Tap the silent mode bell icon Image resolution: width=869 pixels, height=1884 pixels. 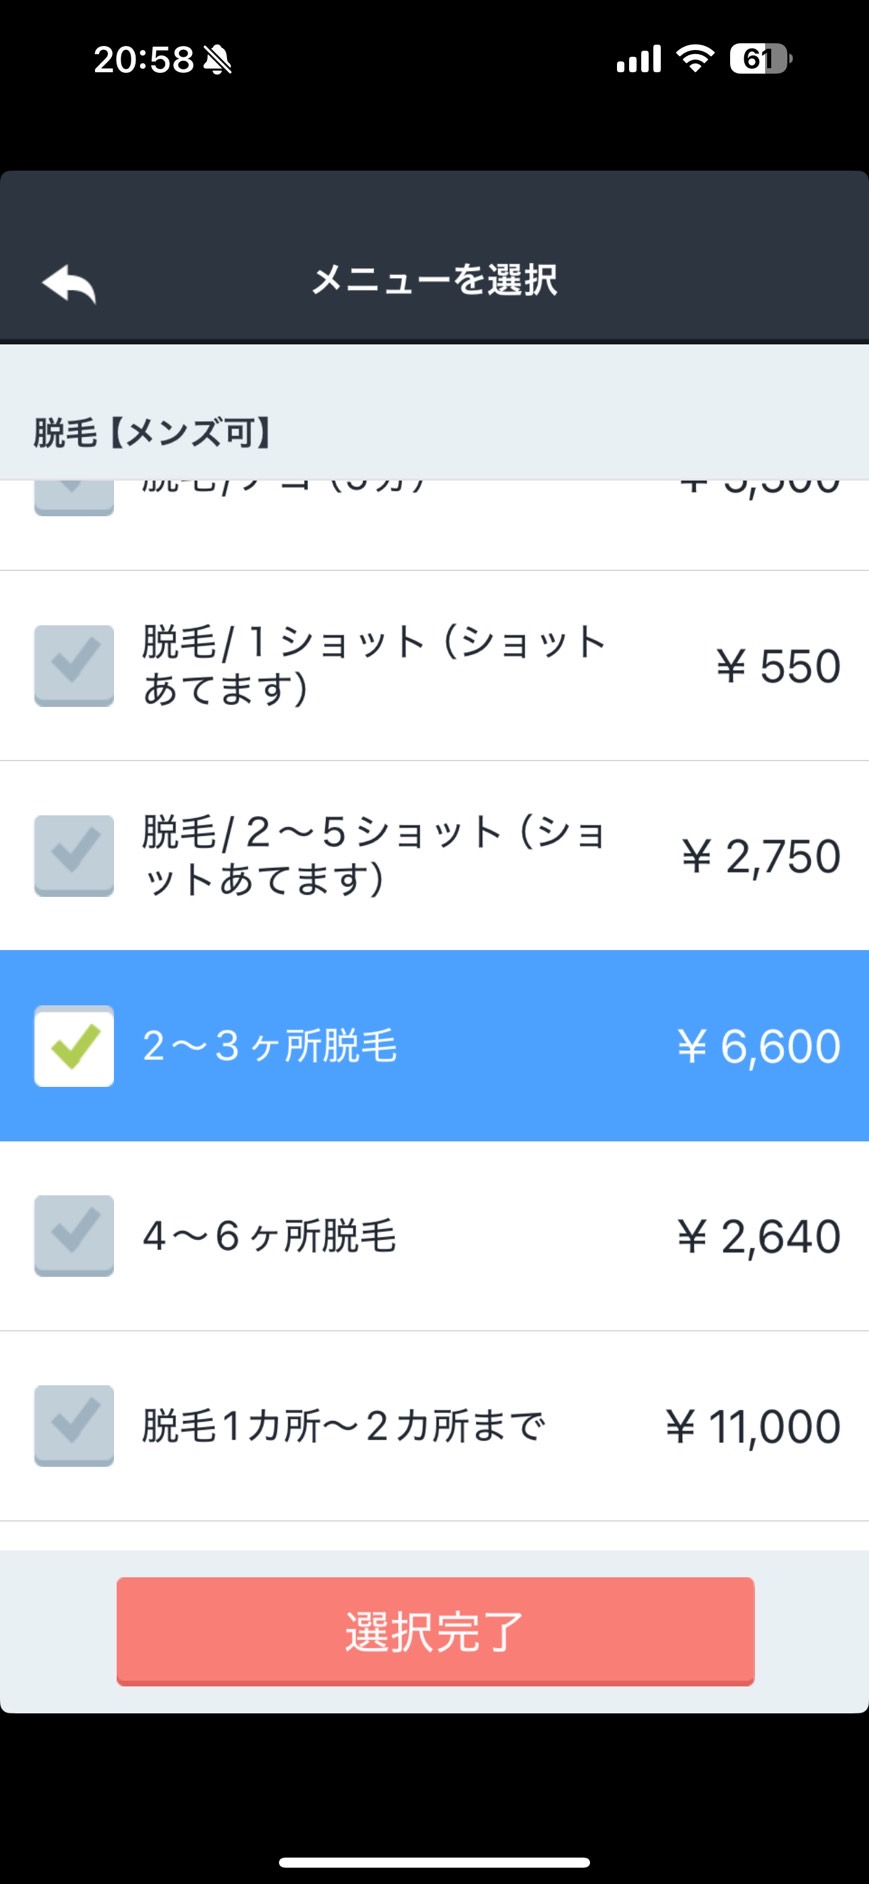(x=217, y=60)
